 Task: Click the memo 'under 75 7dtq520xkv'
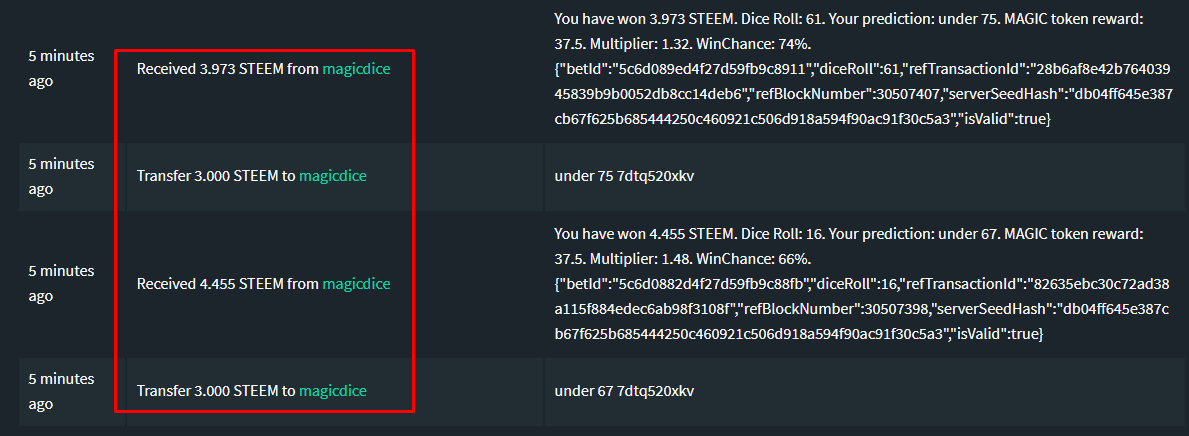624,176
